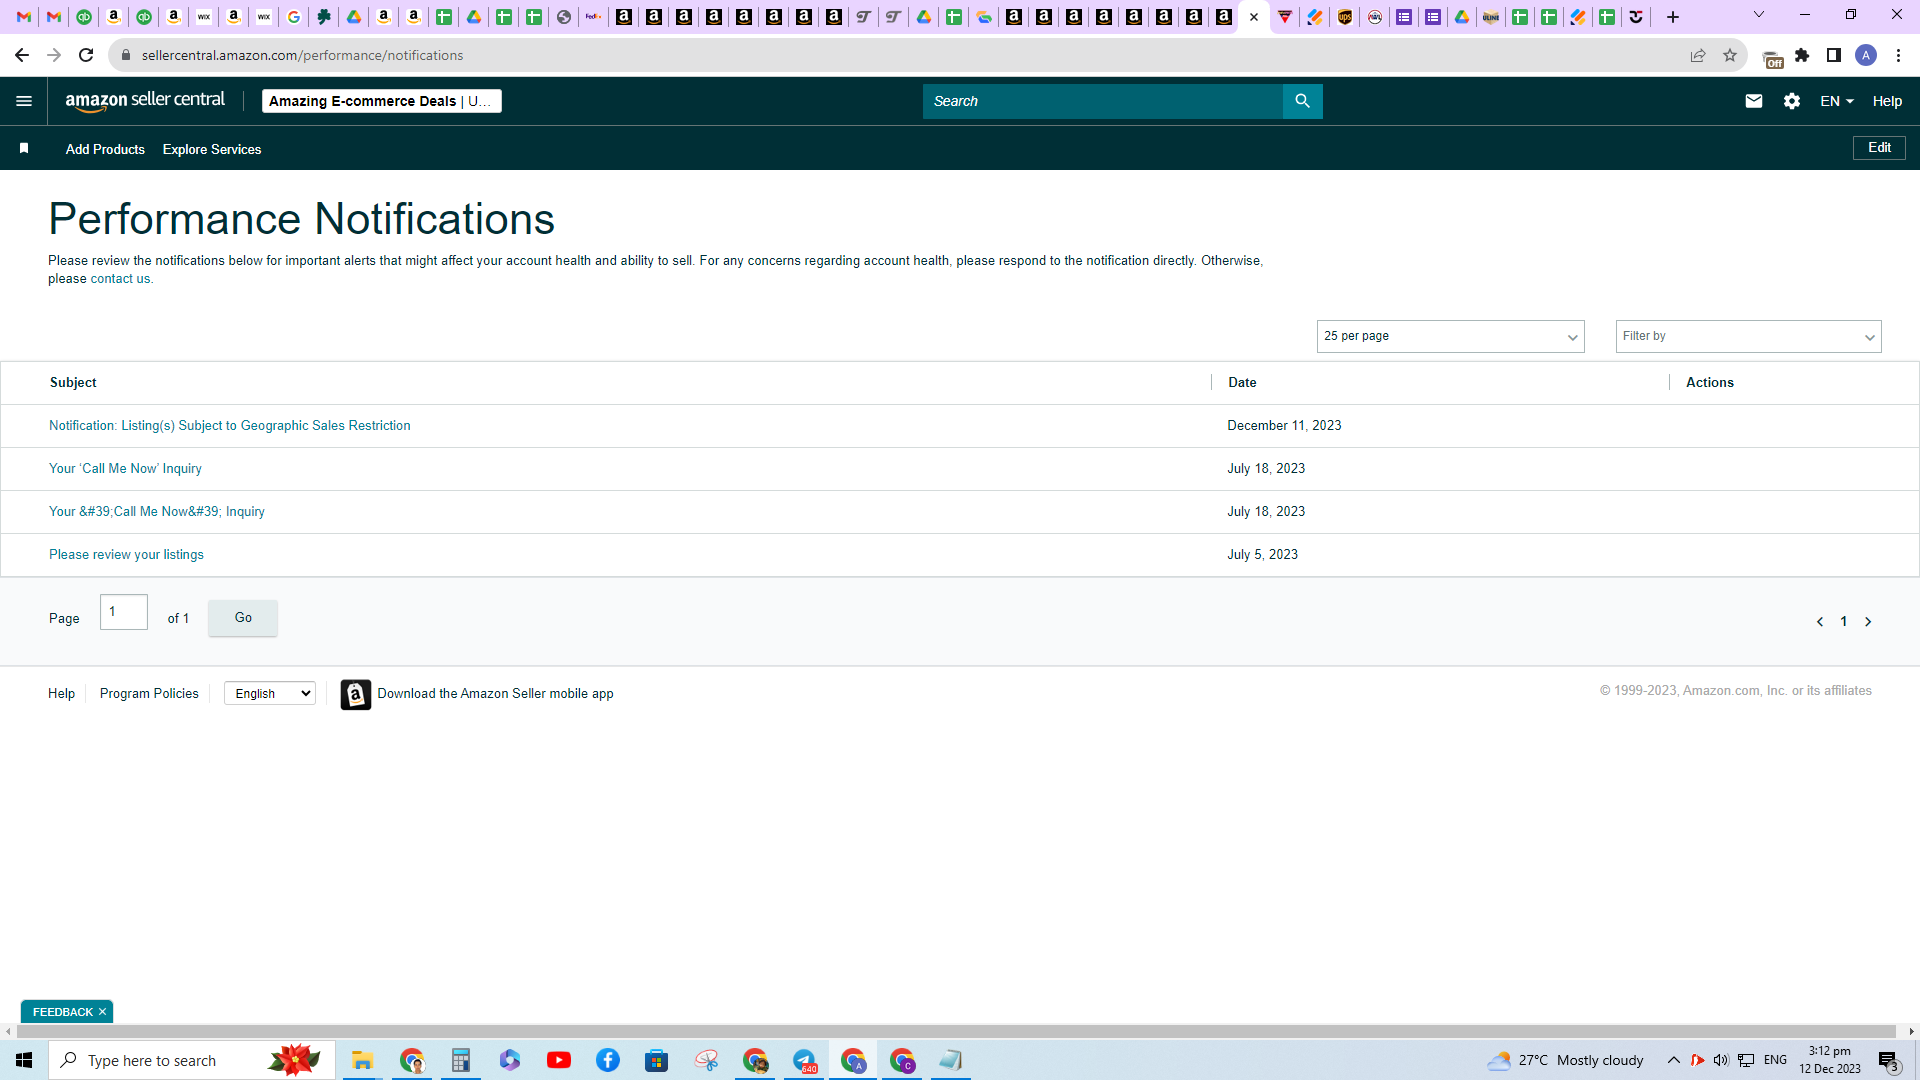The height and width of the screenshot is (1080, 1920).
Task: Open the Please review your listings notification
Action: coord(126,555)
